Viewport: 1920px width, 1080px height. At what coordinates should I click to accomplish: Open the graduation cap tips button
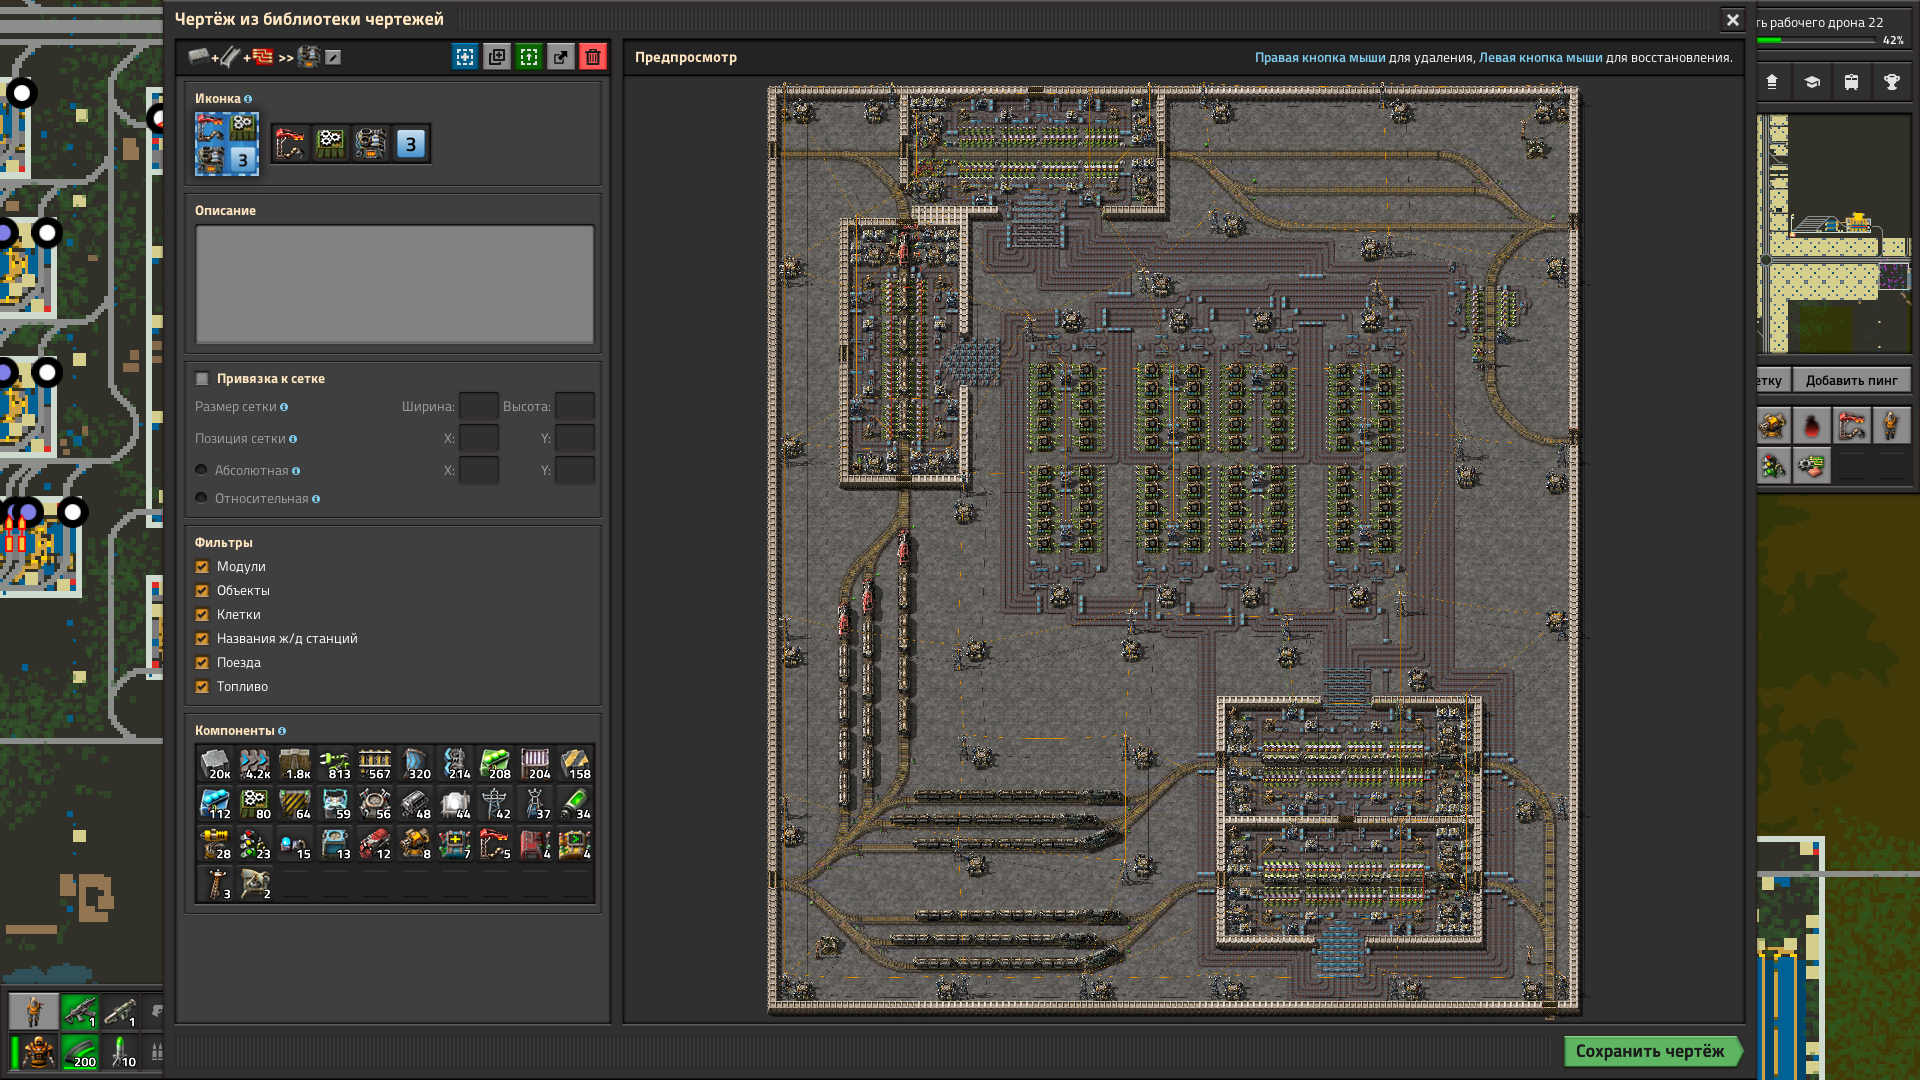click(x=1811, y=82)
